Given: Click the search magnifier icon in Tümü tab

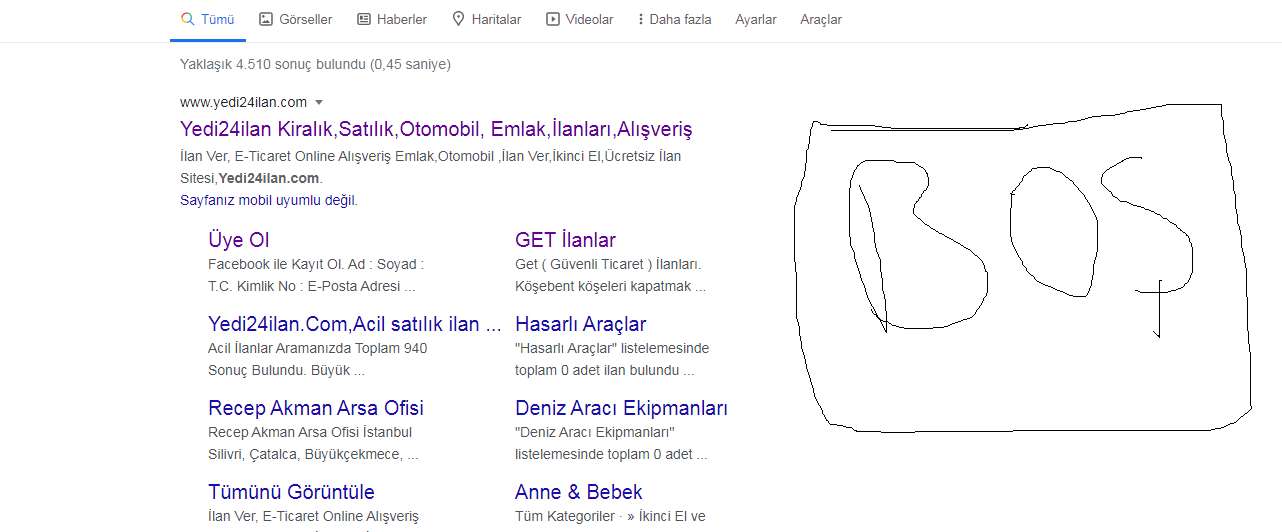Looking at the screenshot, I should [187, 19].
